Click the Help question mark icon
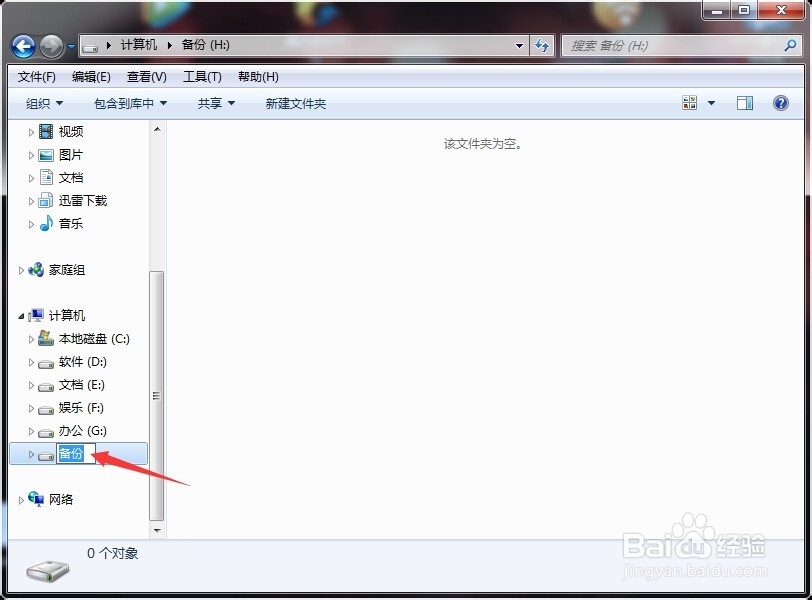Image resolution: width=812 pixels, height=600 pixels. [x=780, y=102]
